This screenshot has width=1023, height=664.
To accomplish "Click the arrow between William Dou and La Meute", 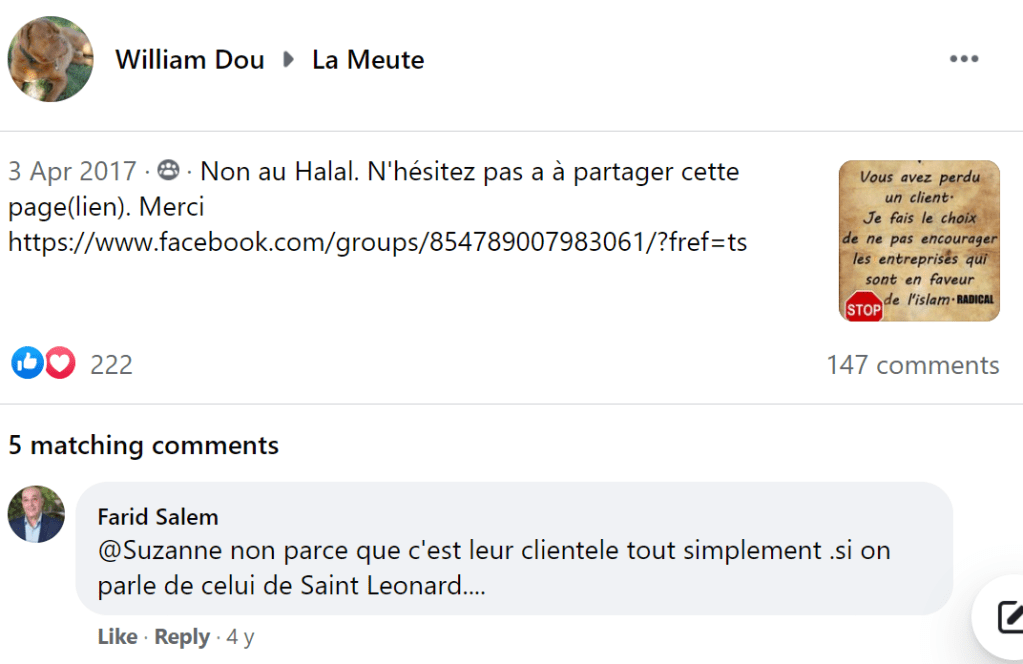I will point(288,60).
